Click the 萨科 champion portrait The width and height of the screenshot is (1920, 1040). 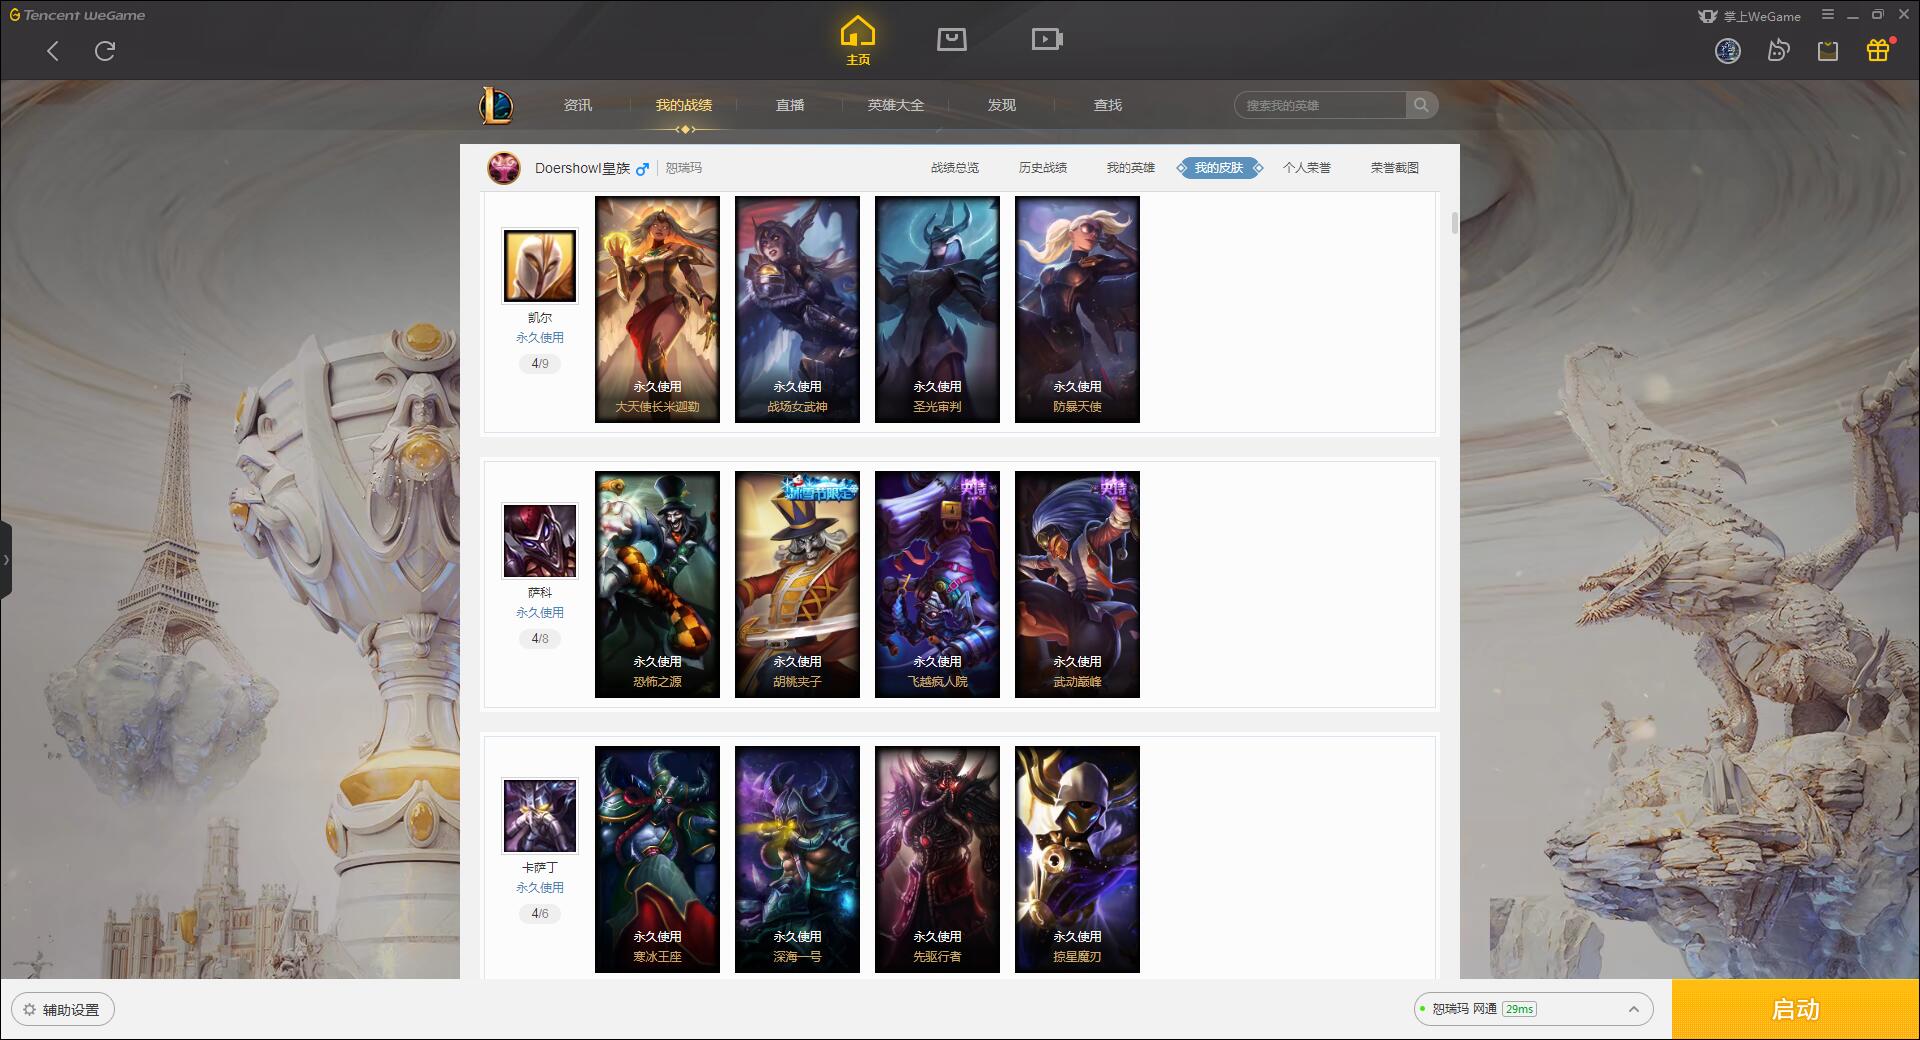[540, 541]
